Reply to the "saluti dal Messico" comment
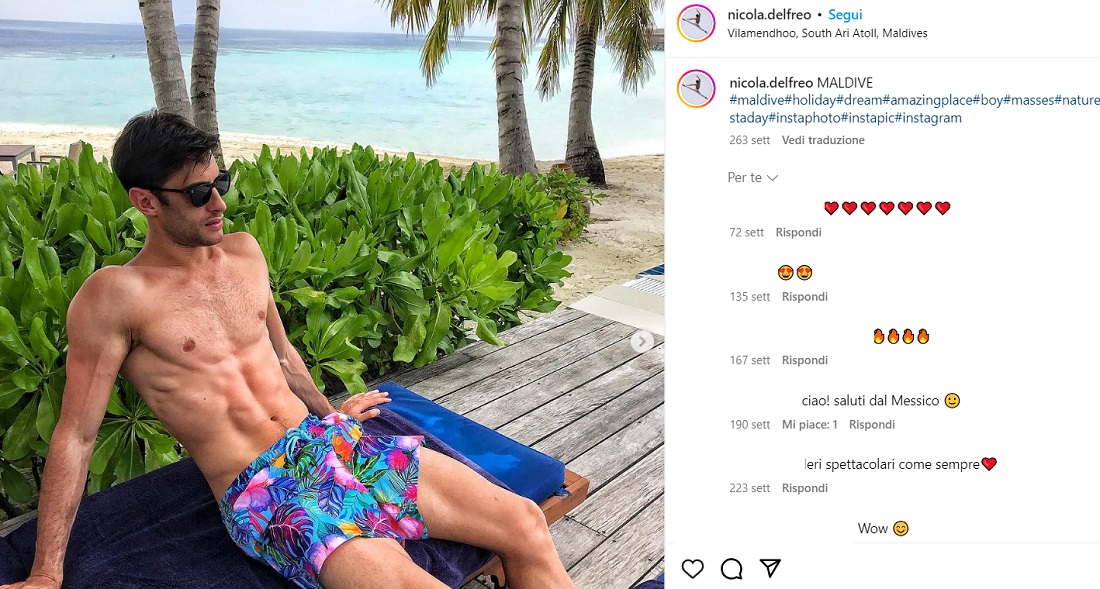Viewport: 1100px width, 589px height. [872, 424]
